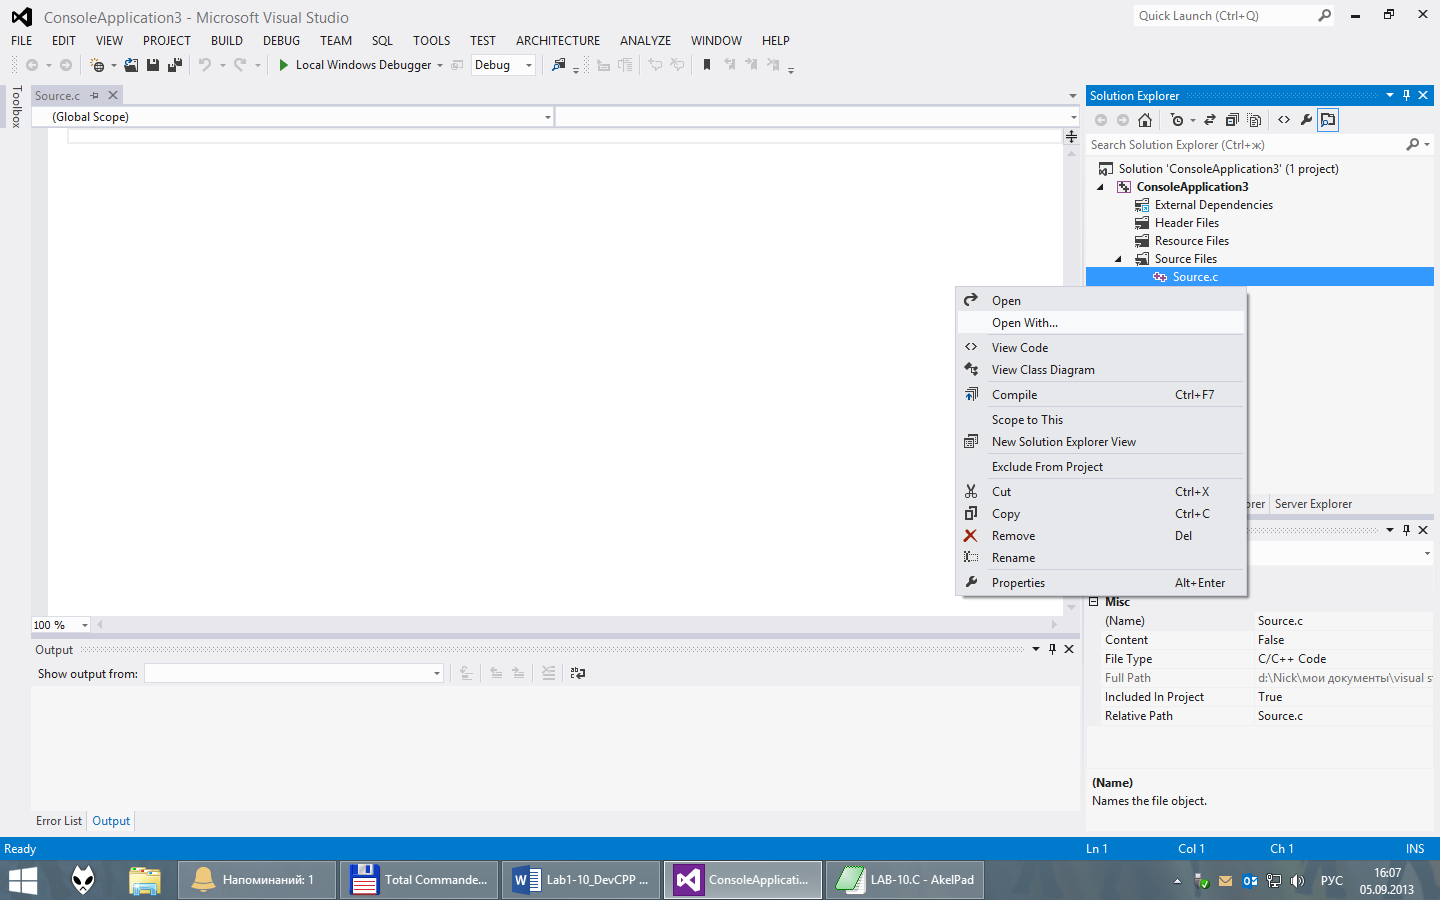Collapse the Source Files folder node

tap(1119, 259)
